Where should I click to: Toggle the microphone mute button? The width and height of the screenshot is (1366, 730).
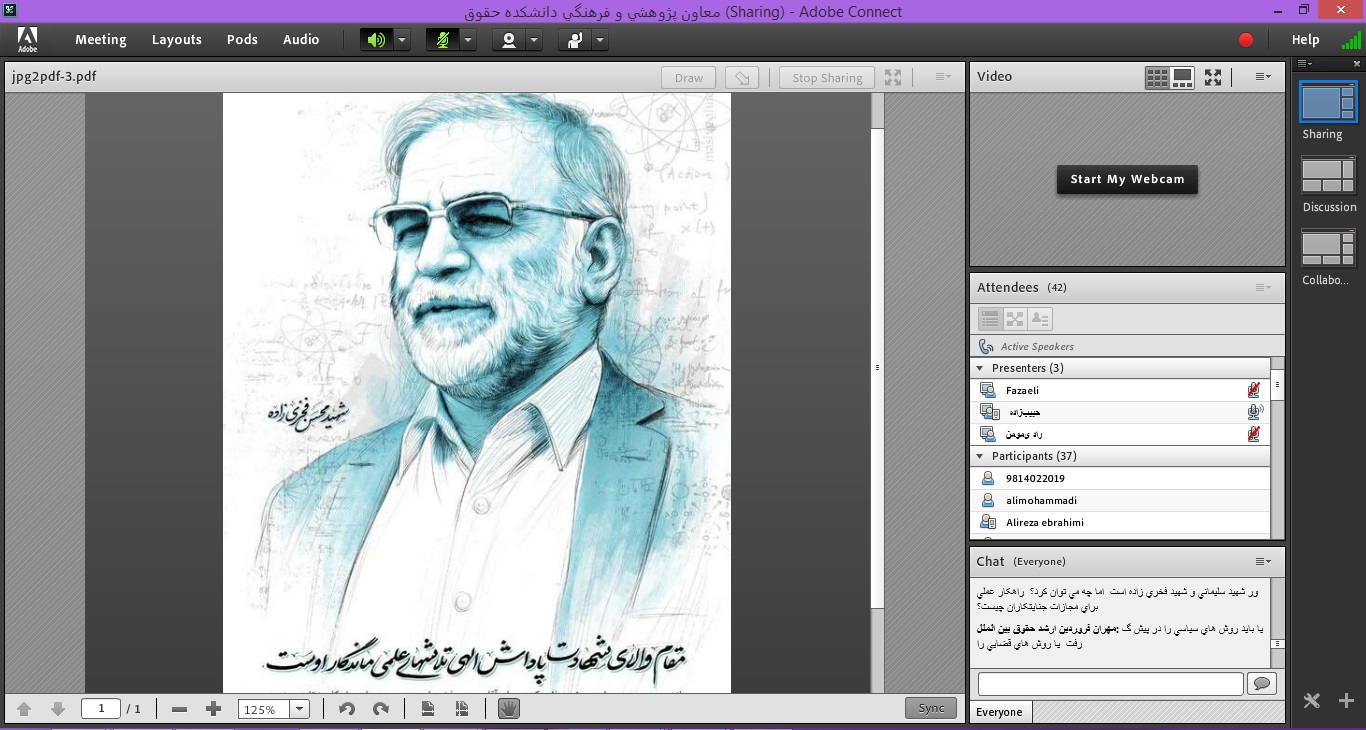tap(442, 40)
